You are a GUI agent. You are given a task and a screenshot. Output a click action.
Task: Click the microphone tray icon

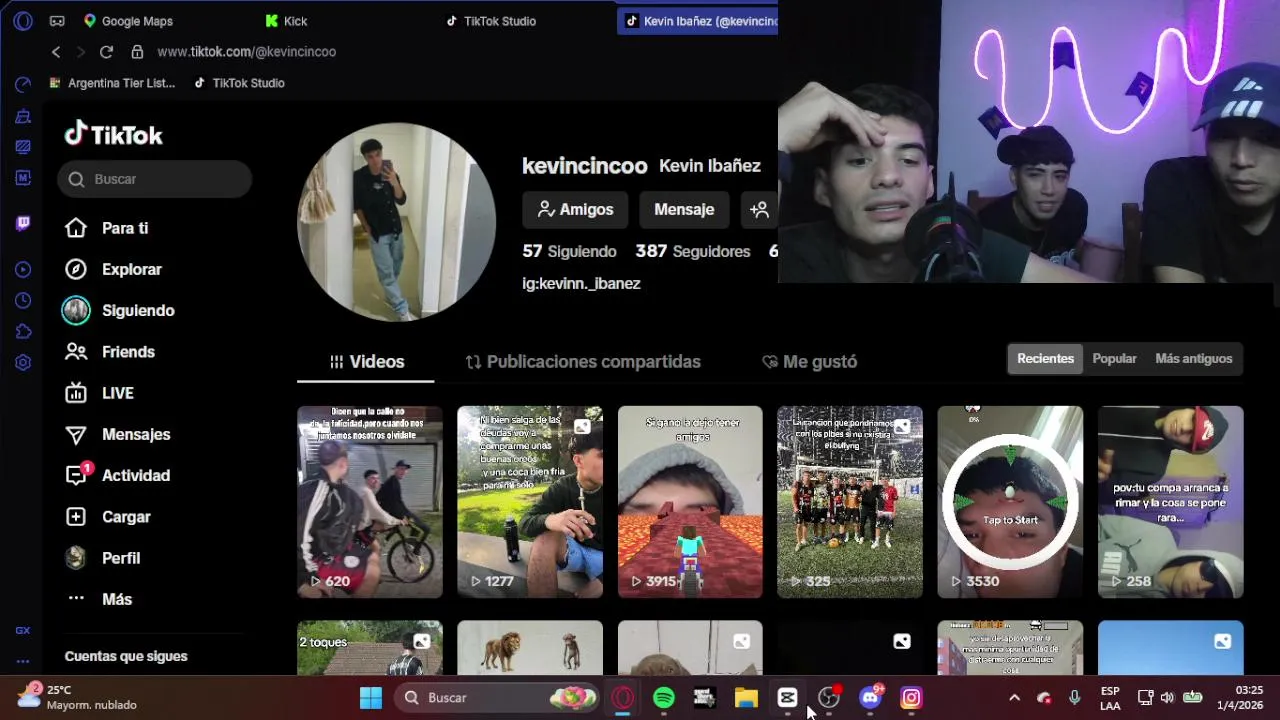coord(1075,698)
